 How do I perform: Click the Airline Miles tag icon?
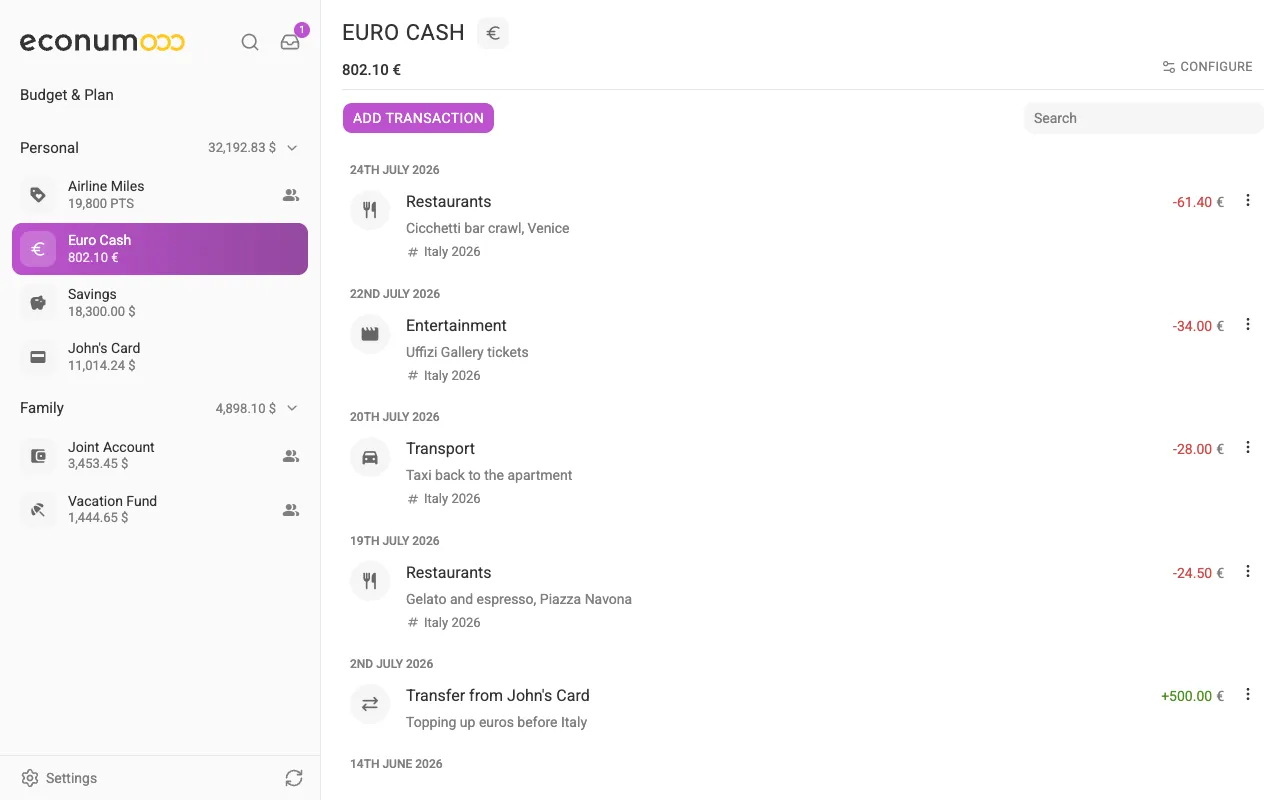[38, 195]
